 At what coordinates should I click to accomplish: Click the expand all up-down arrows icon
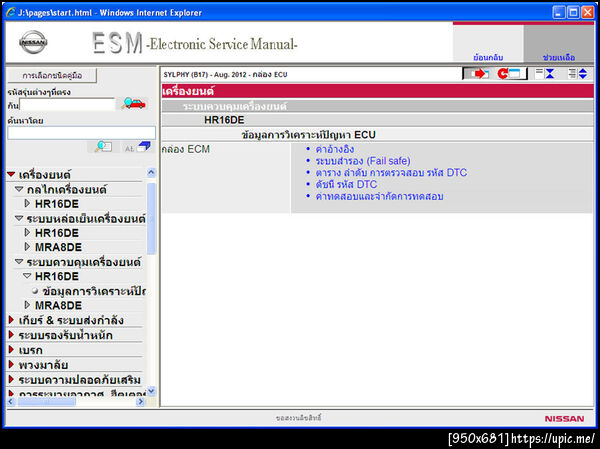tap(578, 73)
